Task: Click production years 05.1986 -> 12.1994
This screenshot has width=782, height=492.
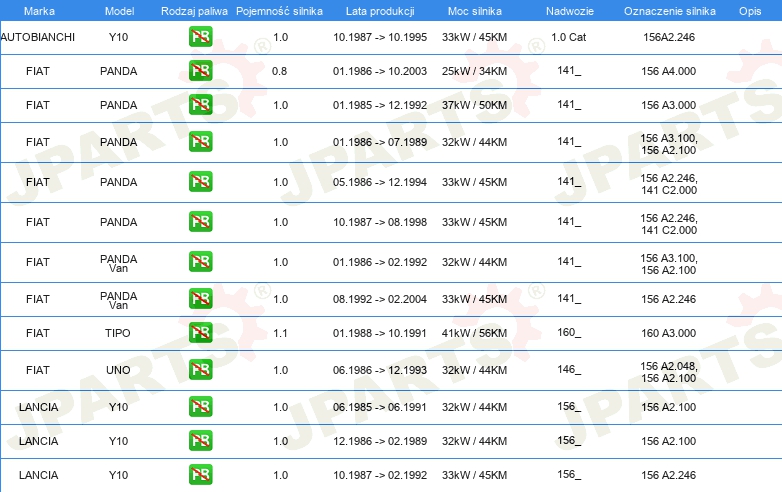Action: [380, 182]
